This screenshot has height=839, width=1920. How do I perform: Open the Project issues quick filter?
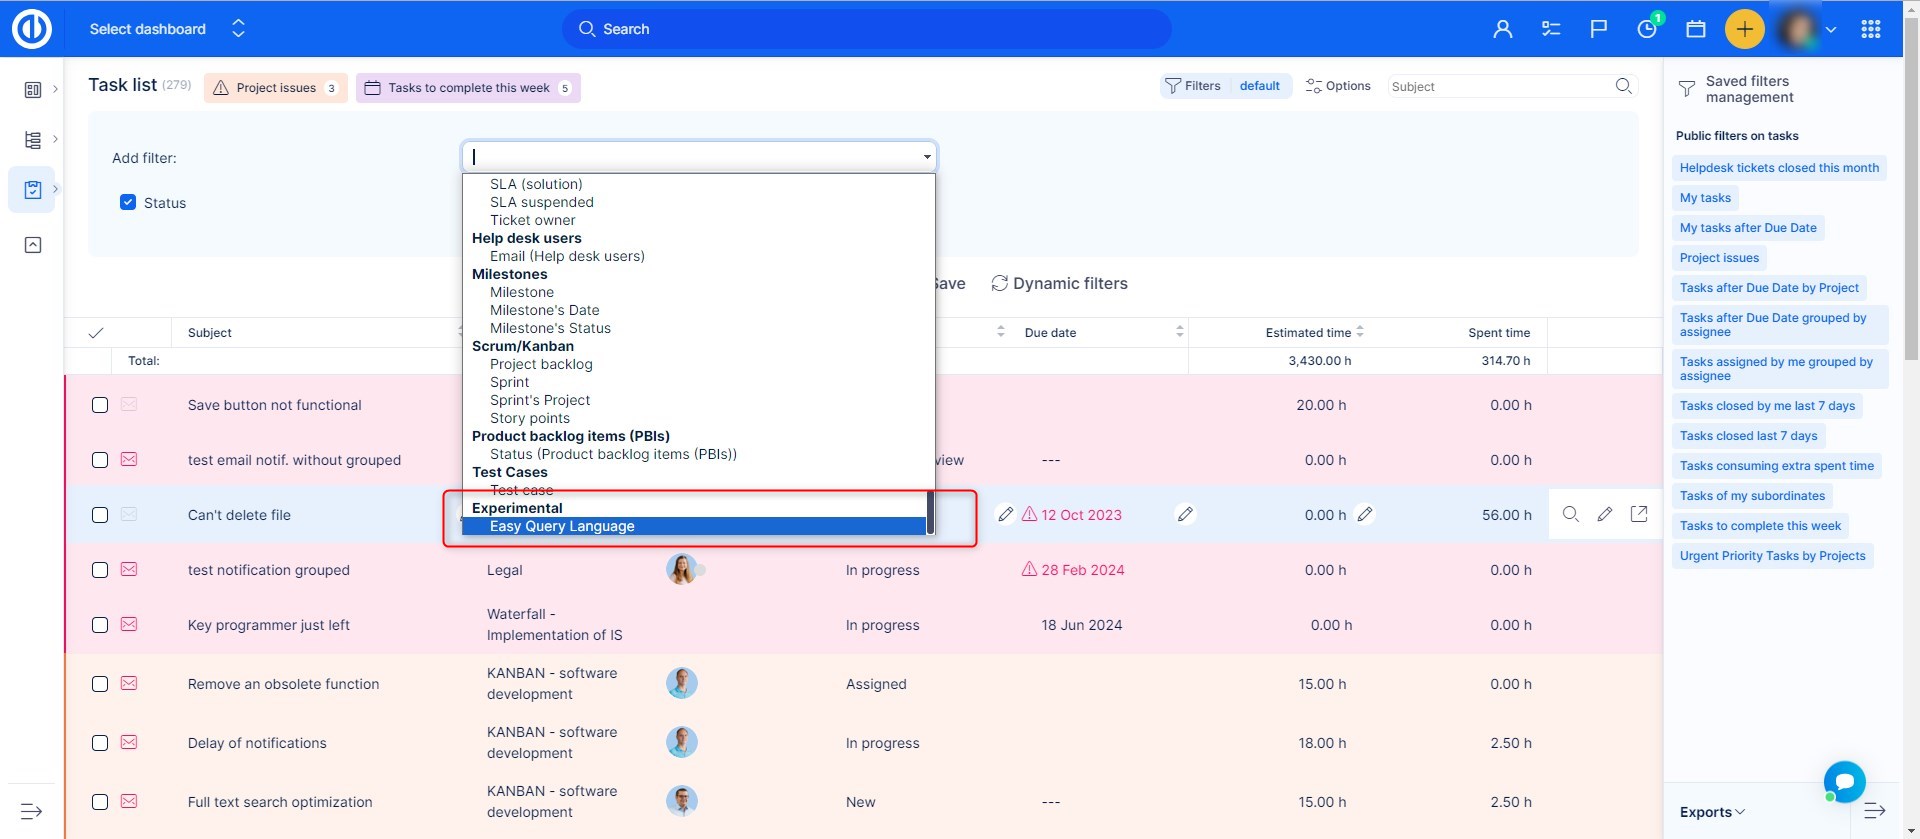tap(276, 88)
